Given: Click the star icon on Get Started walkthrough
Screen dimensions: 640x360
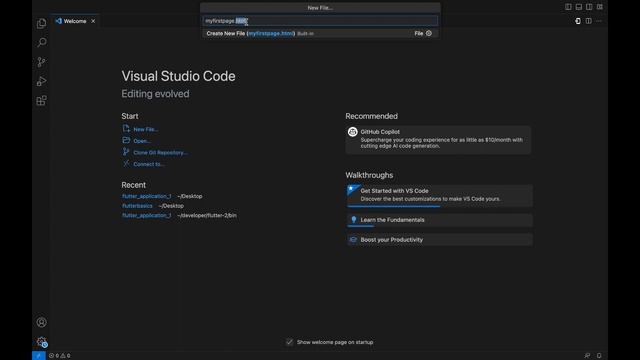Looking at the screenshot, I should click(x=353, y=189).
